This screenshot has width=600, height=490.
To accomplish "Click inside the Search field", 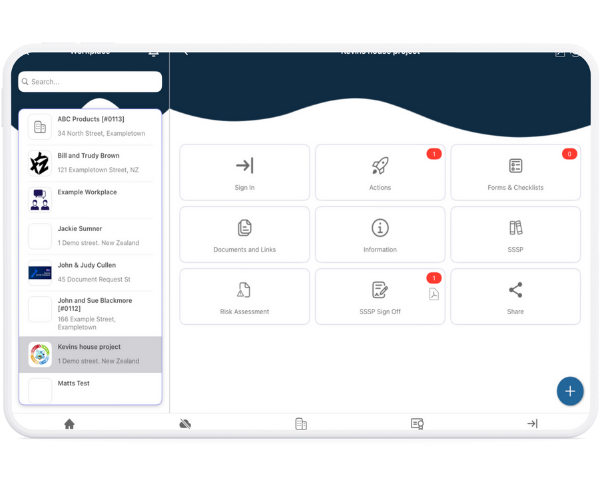I will pyautogui.click(x=90, y=81).
